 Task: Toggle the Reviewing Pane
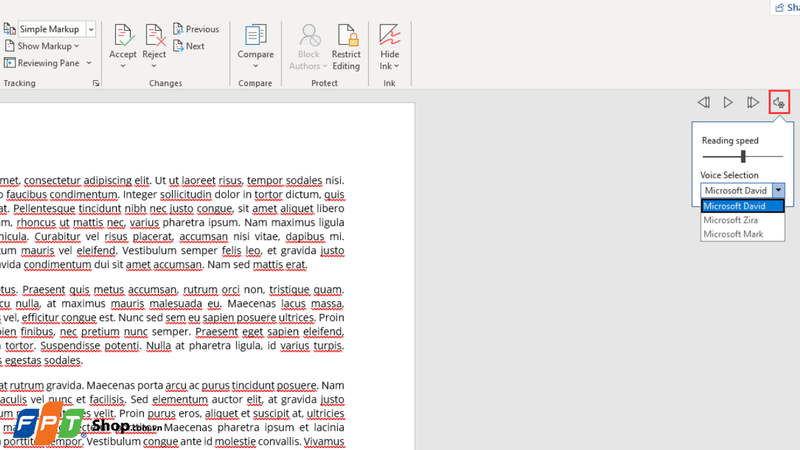coord(42,63)
